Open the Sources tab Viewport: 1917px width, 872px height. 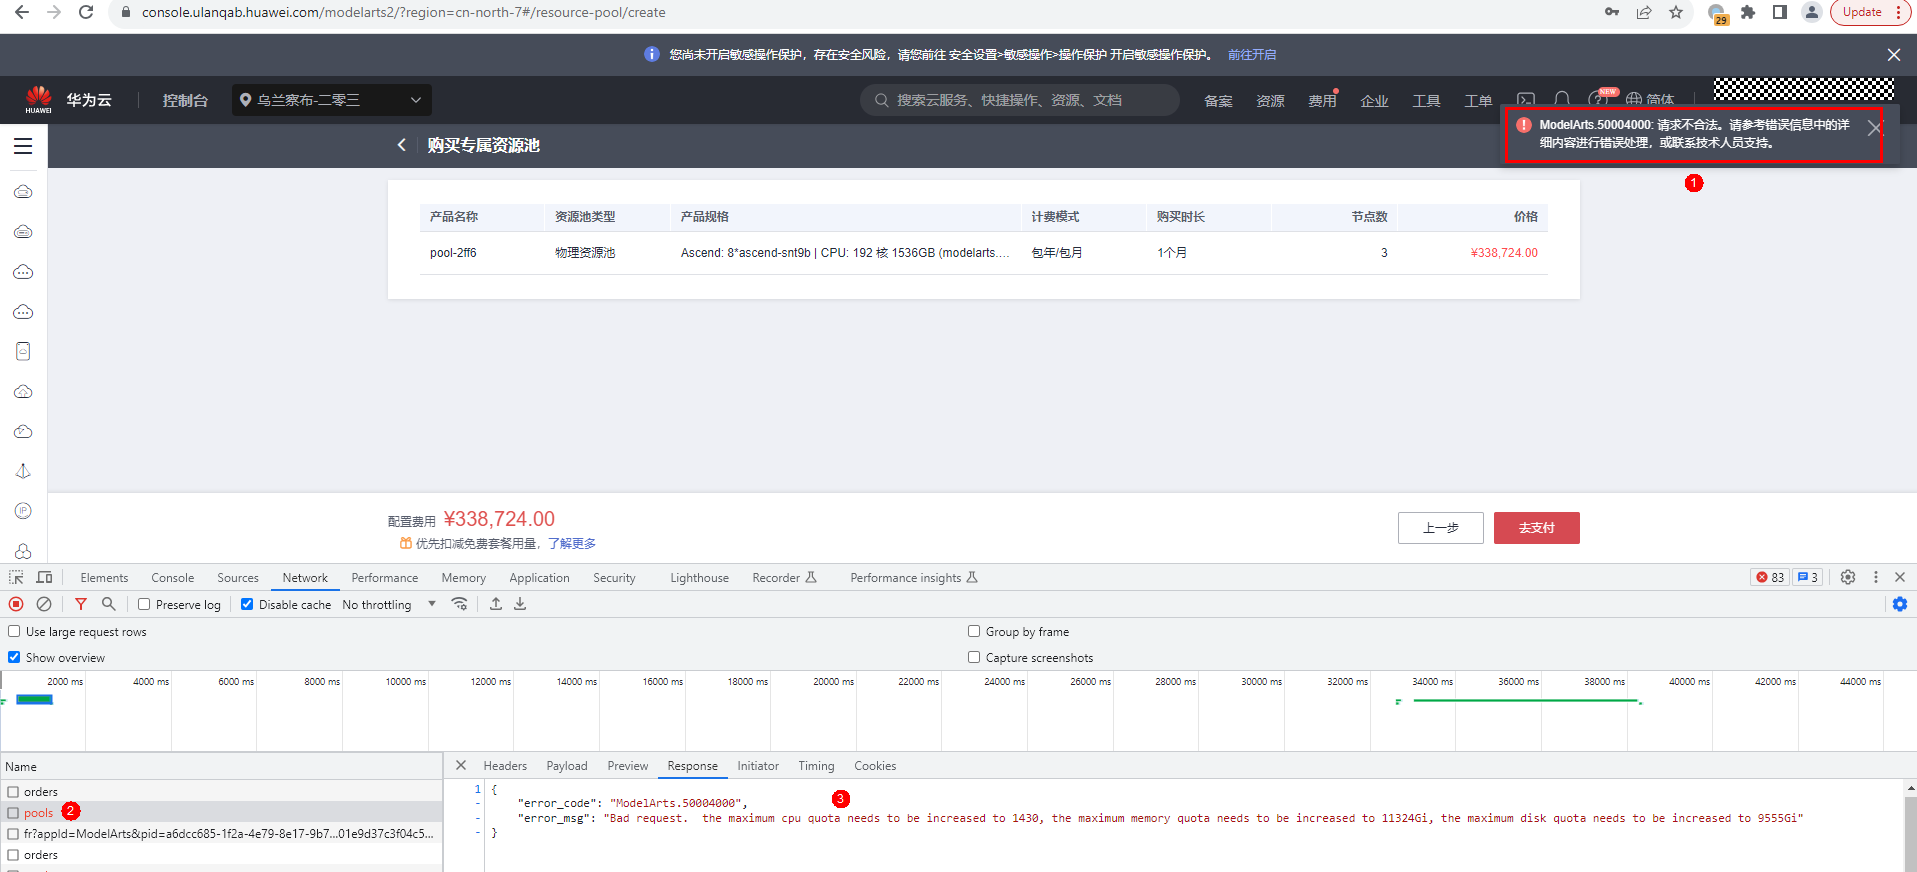(238, 578)
